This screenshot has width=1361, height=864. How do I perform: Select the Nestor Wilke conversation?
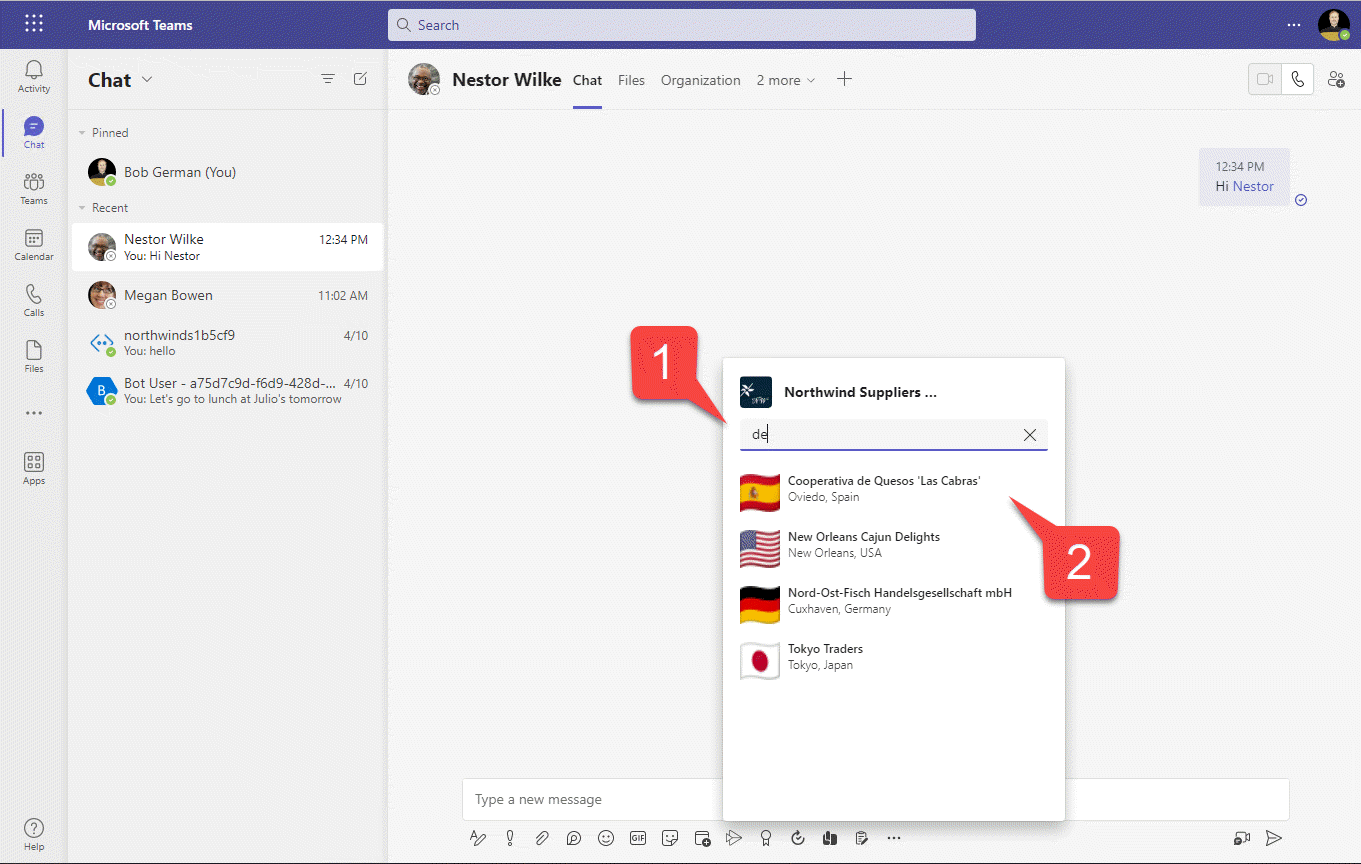(227, 247)
